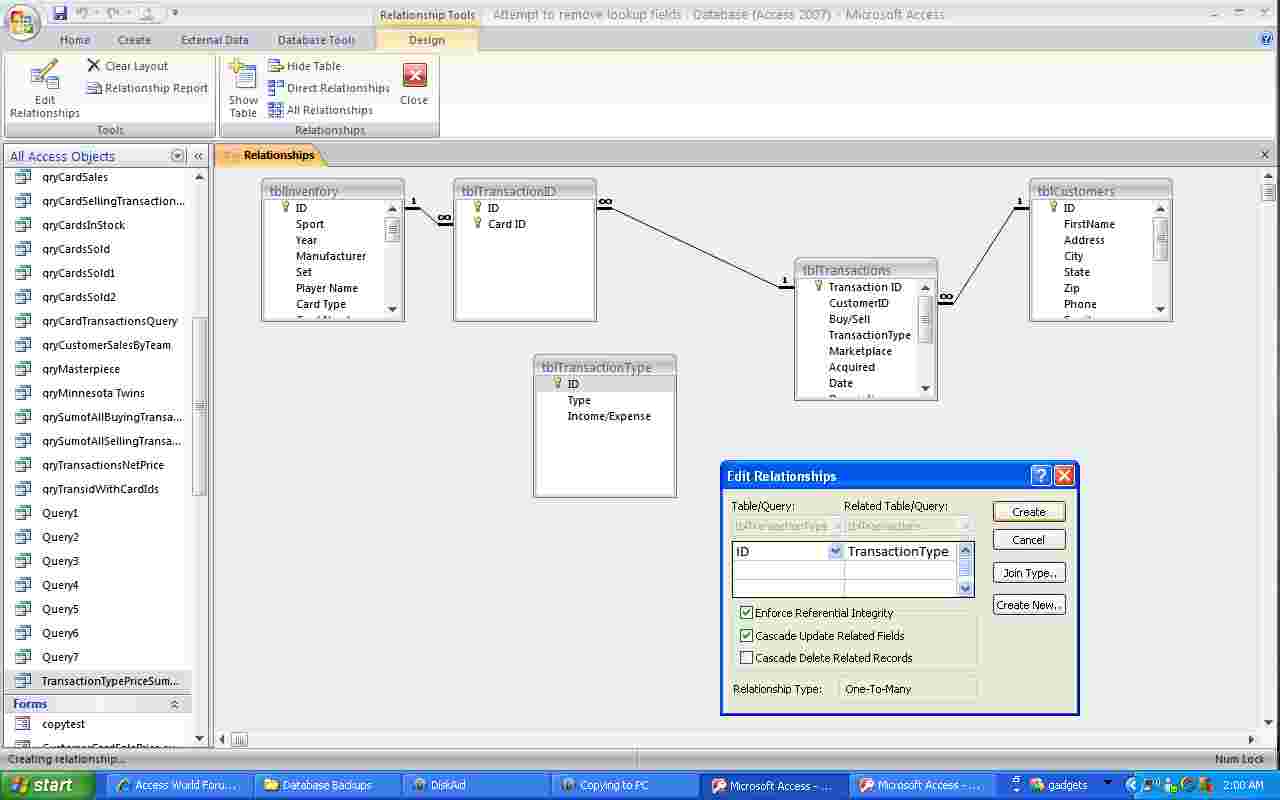This screenshot has width=1280, height=800.
Task: Select qryMasterpiece query in navigation pane
Action: (80, 369)
